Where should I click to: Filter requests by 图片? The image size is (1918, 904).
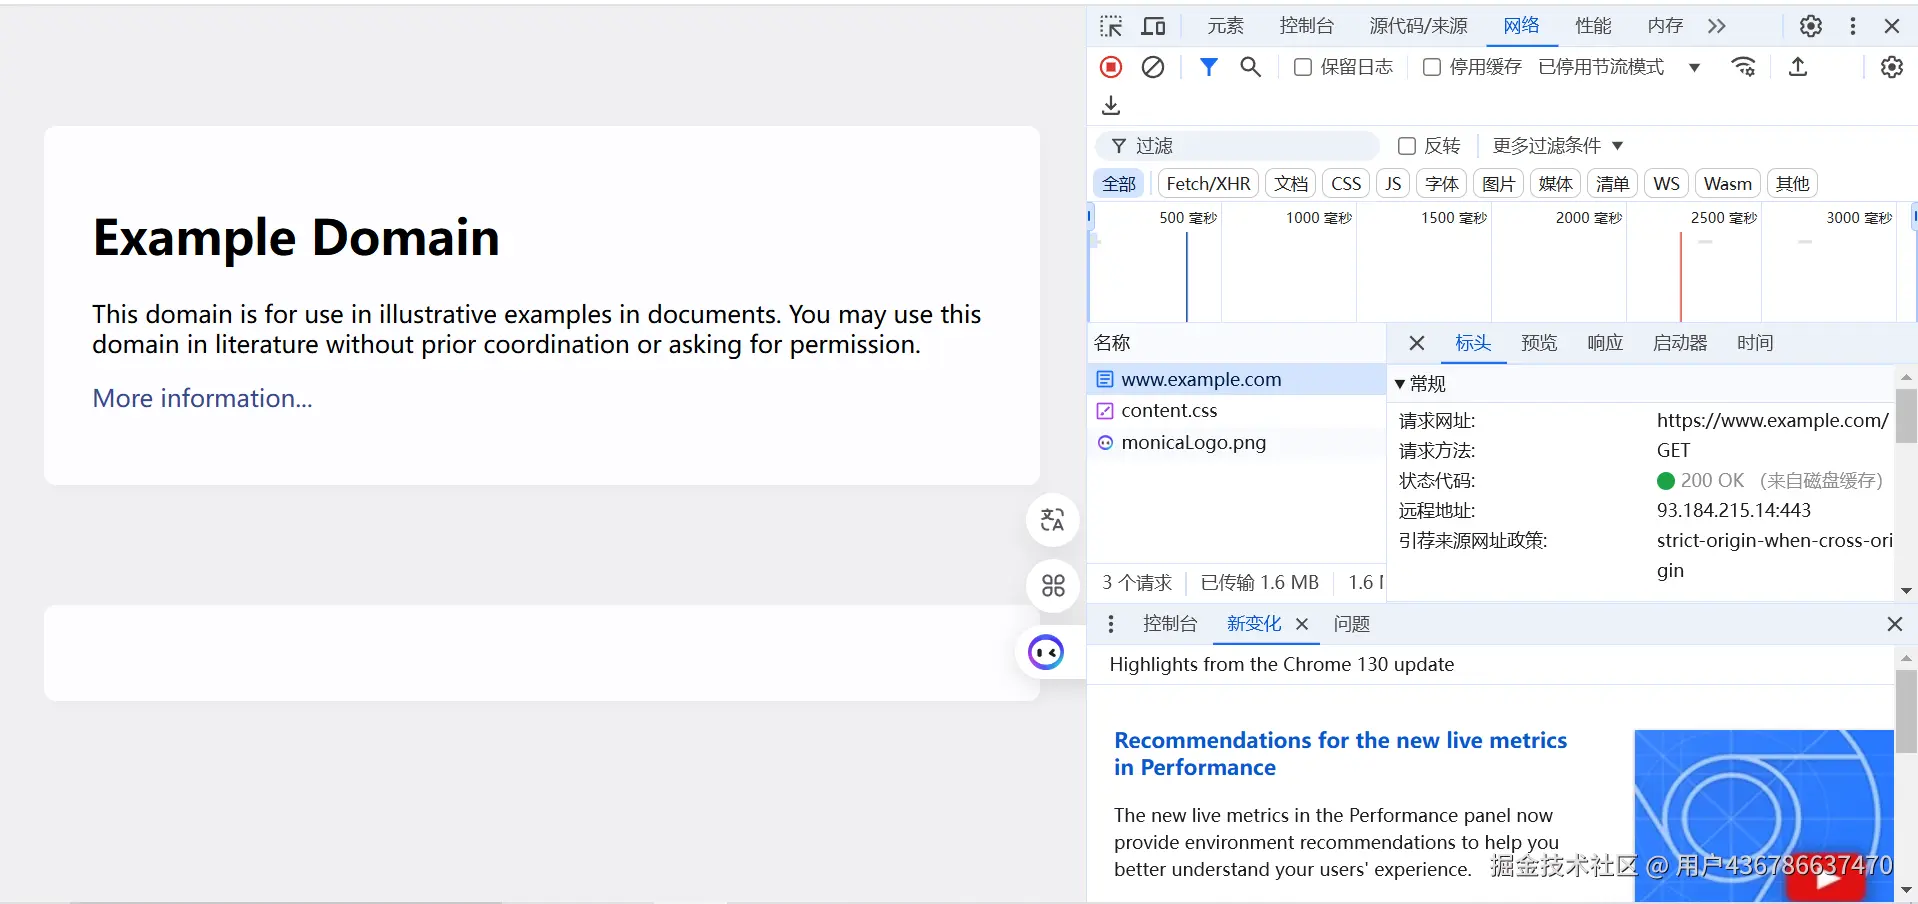click(1498, 184)
